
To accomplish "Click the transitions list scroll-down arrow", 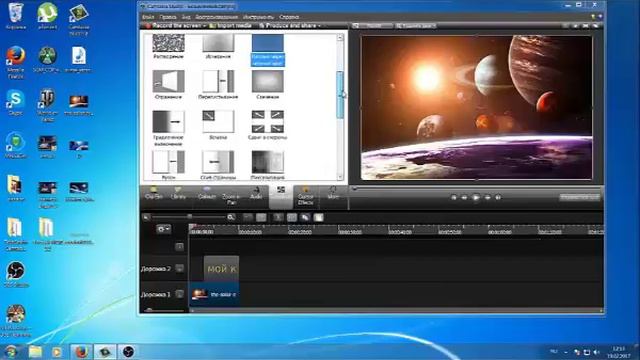I will (x=340, y=177).
